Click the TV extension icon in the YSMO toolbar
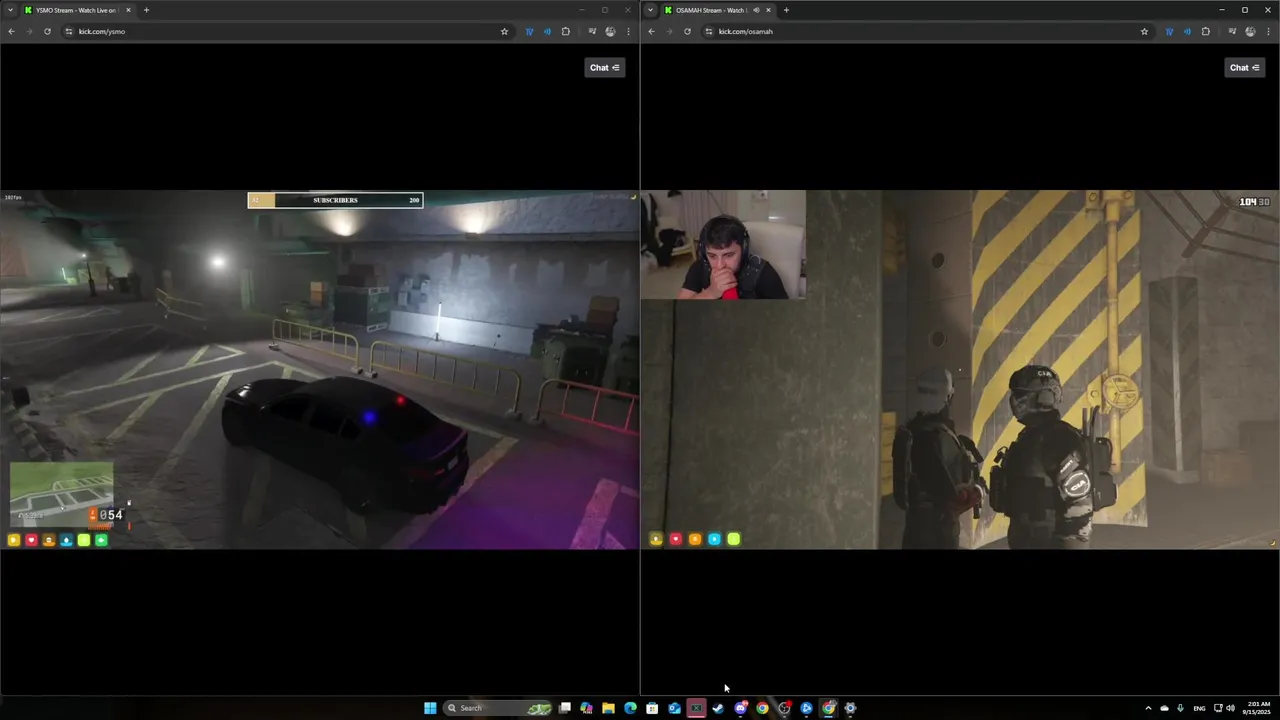The height and width of the screenshot is (720, 1280). pyautogui.click(x=529, y=31)
